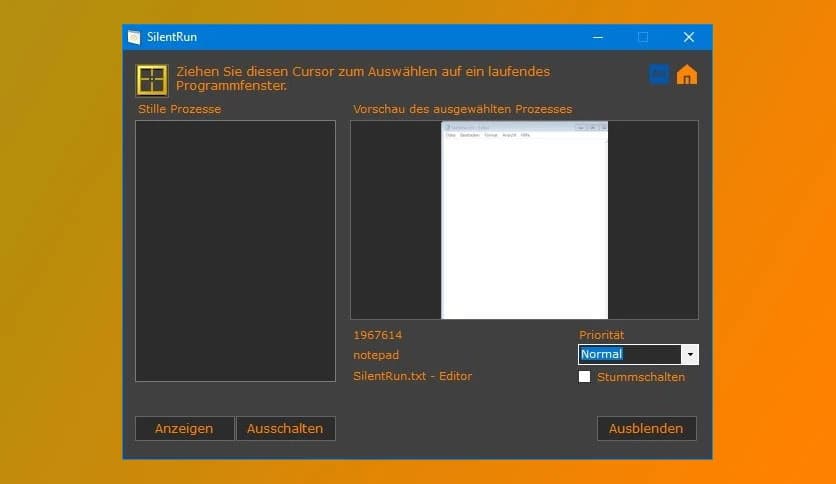Click the Stummschalten label text
The height and width of the screenshot is (484, 836).
point(641,377)
